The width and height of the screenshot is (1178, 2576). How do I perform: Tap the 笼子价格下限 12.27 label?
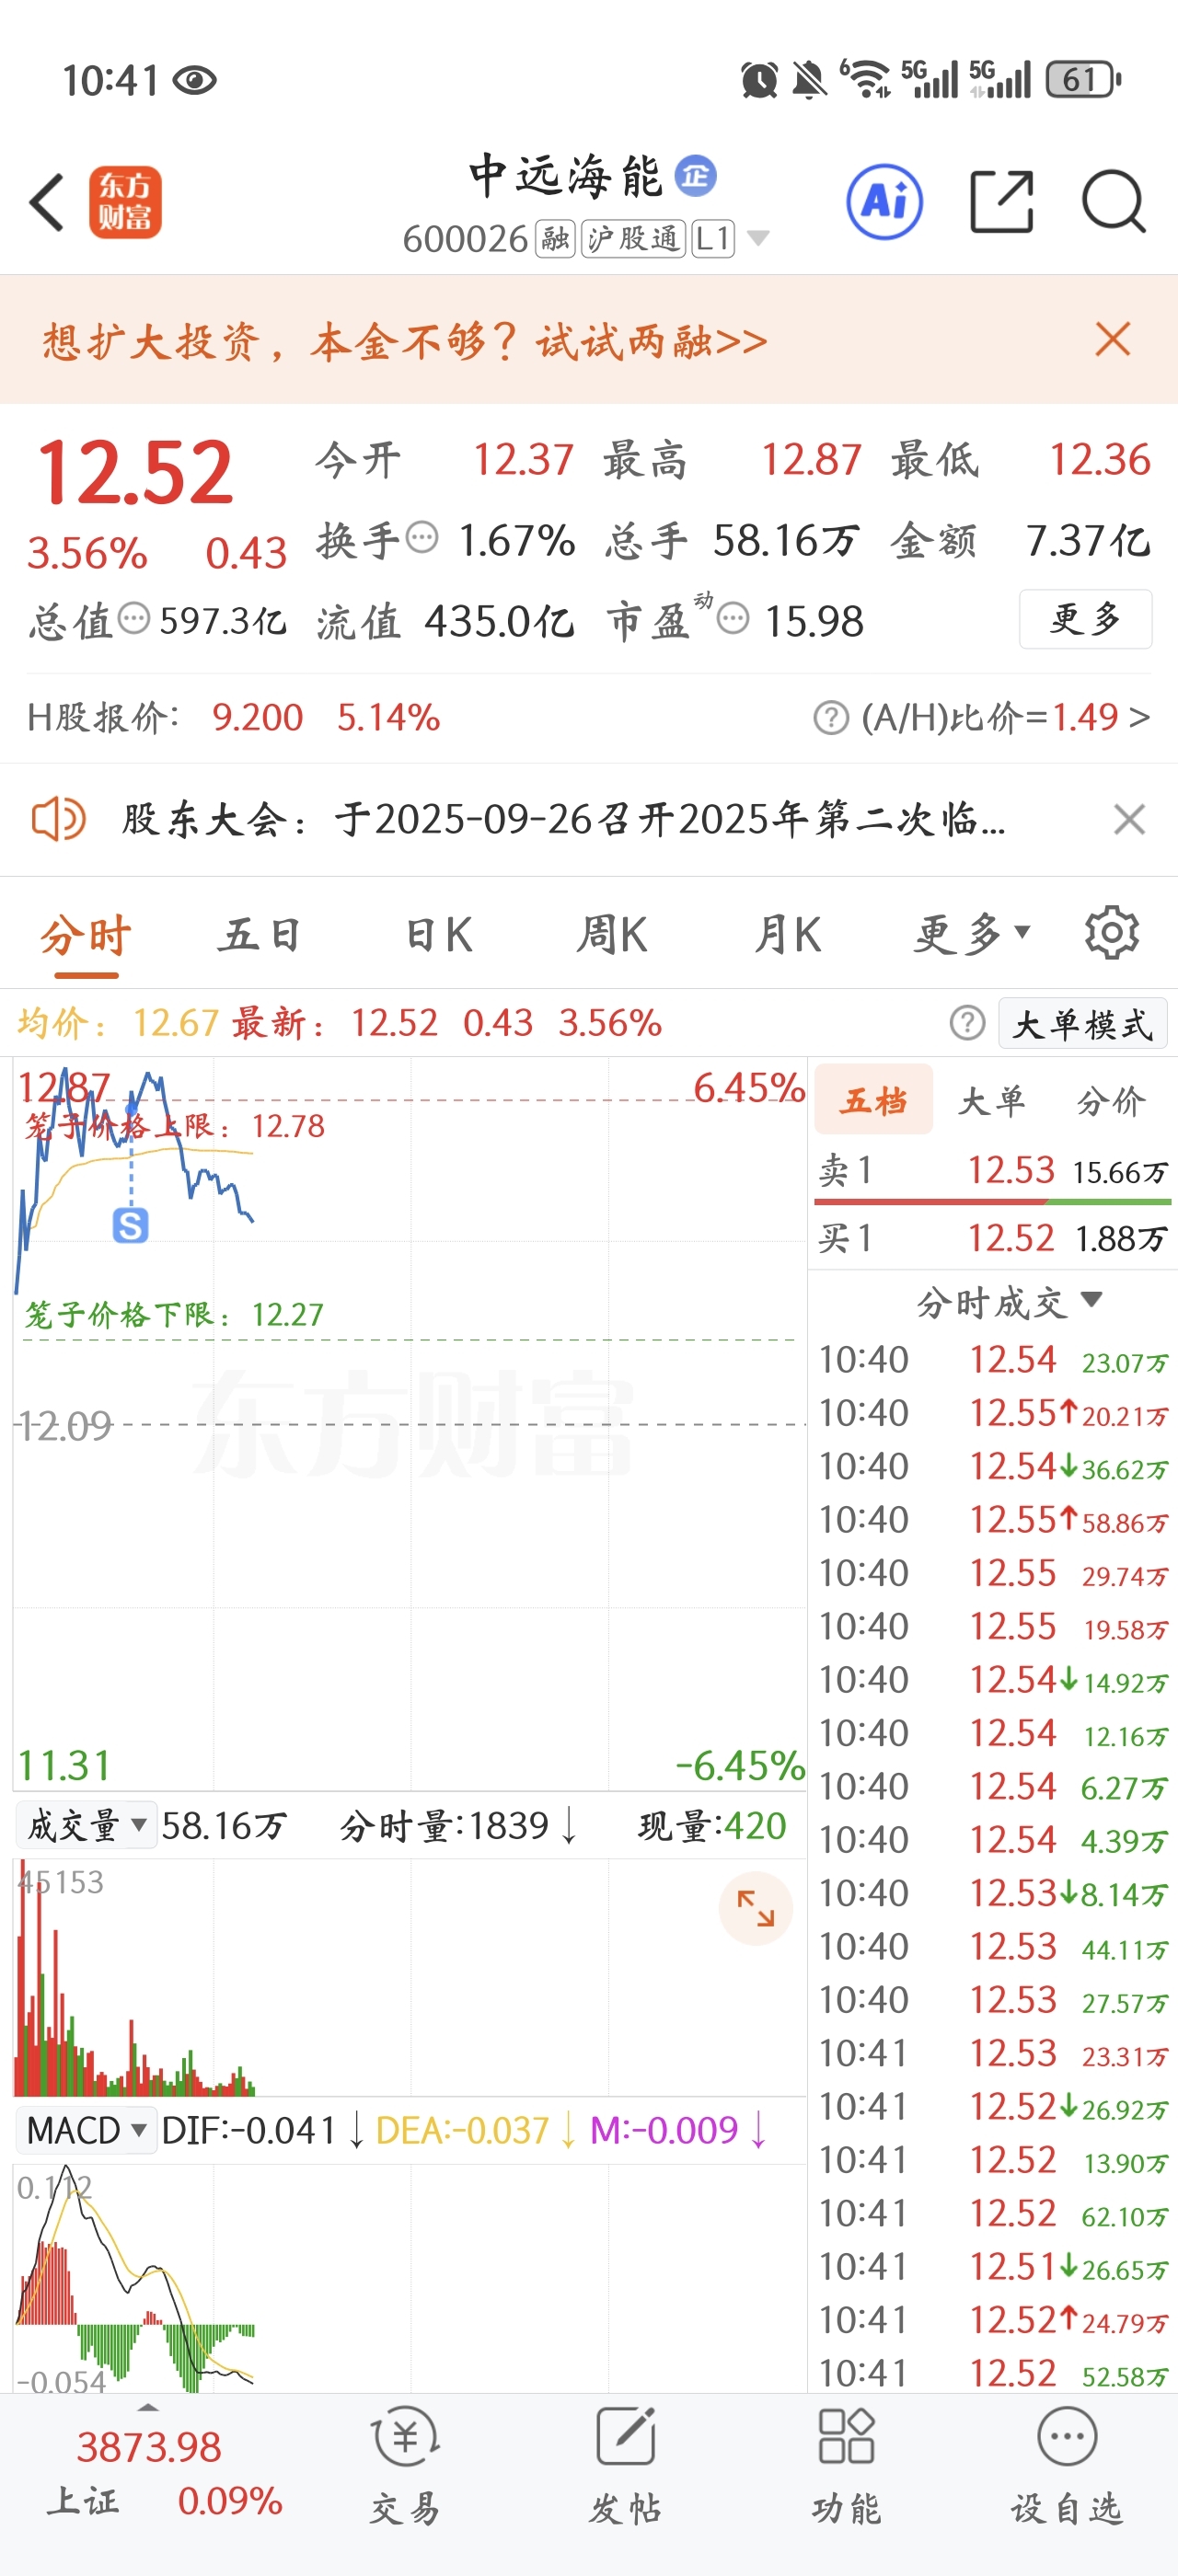175,1314
